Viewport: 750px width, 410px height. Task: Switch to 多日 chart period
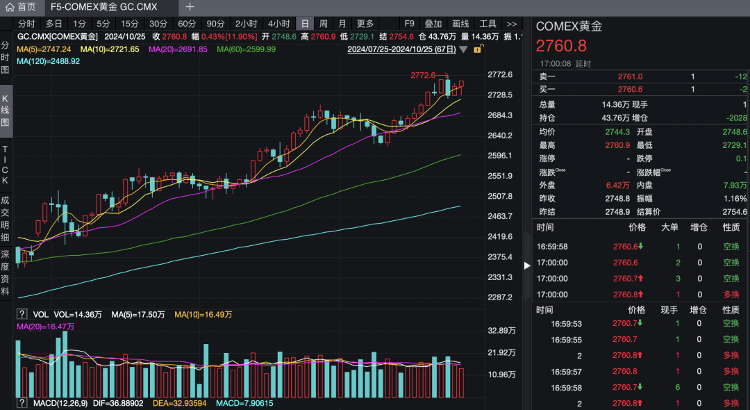pyautogui.click(x=54, y=23)
